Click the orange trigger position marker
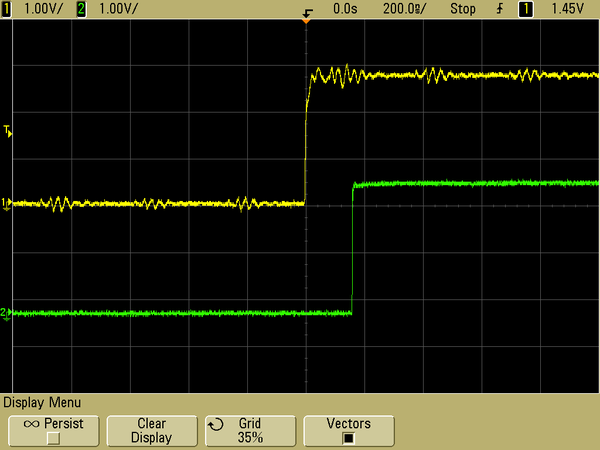 (x=306, y=21)
